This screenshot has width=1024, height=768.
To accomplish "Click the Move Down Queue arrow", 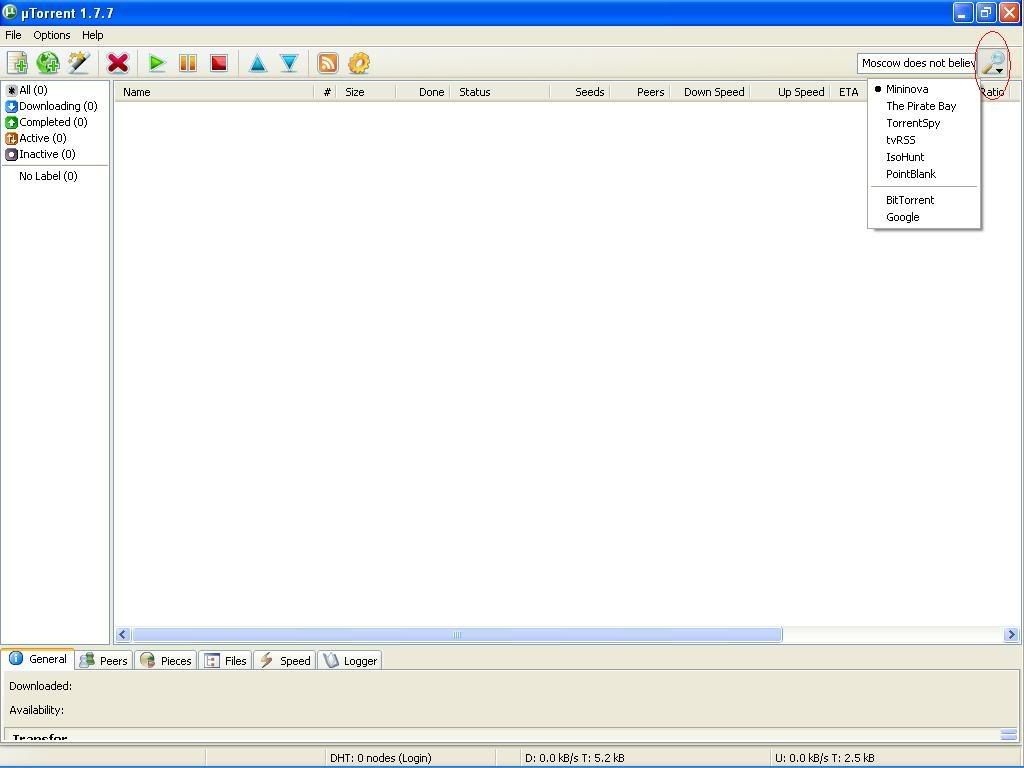I will [x=289, y=63].
